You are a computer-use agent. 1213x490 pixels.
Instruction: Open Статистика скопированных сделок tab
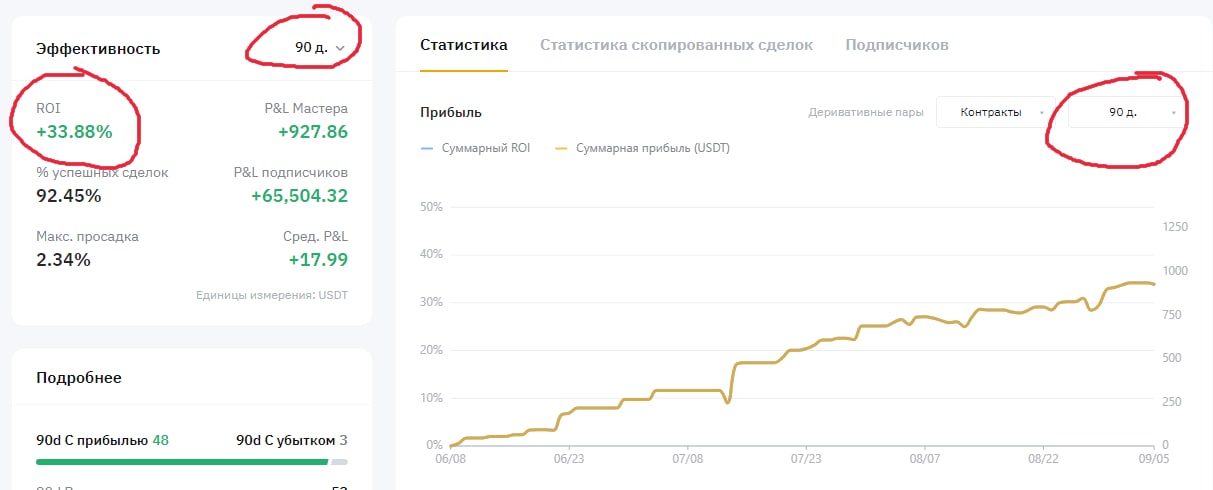676,45
